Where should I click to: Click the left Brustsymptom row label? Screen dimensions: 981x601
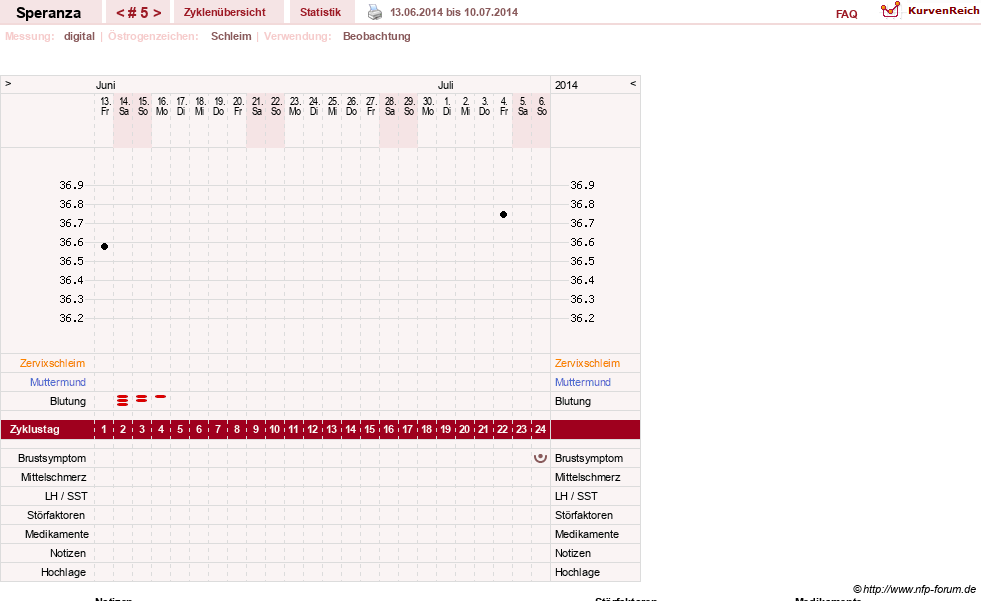(x=52, y=458)
